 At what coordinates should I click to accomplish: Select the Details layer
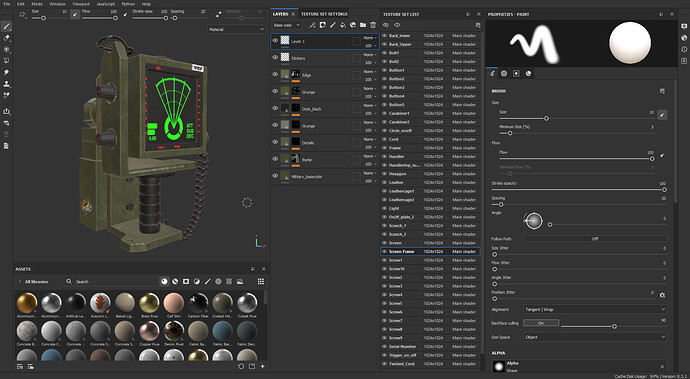324,143
